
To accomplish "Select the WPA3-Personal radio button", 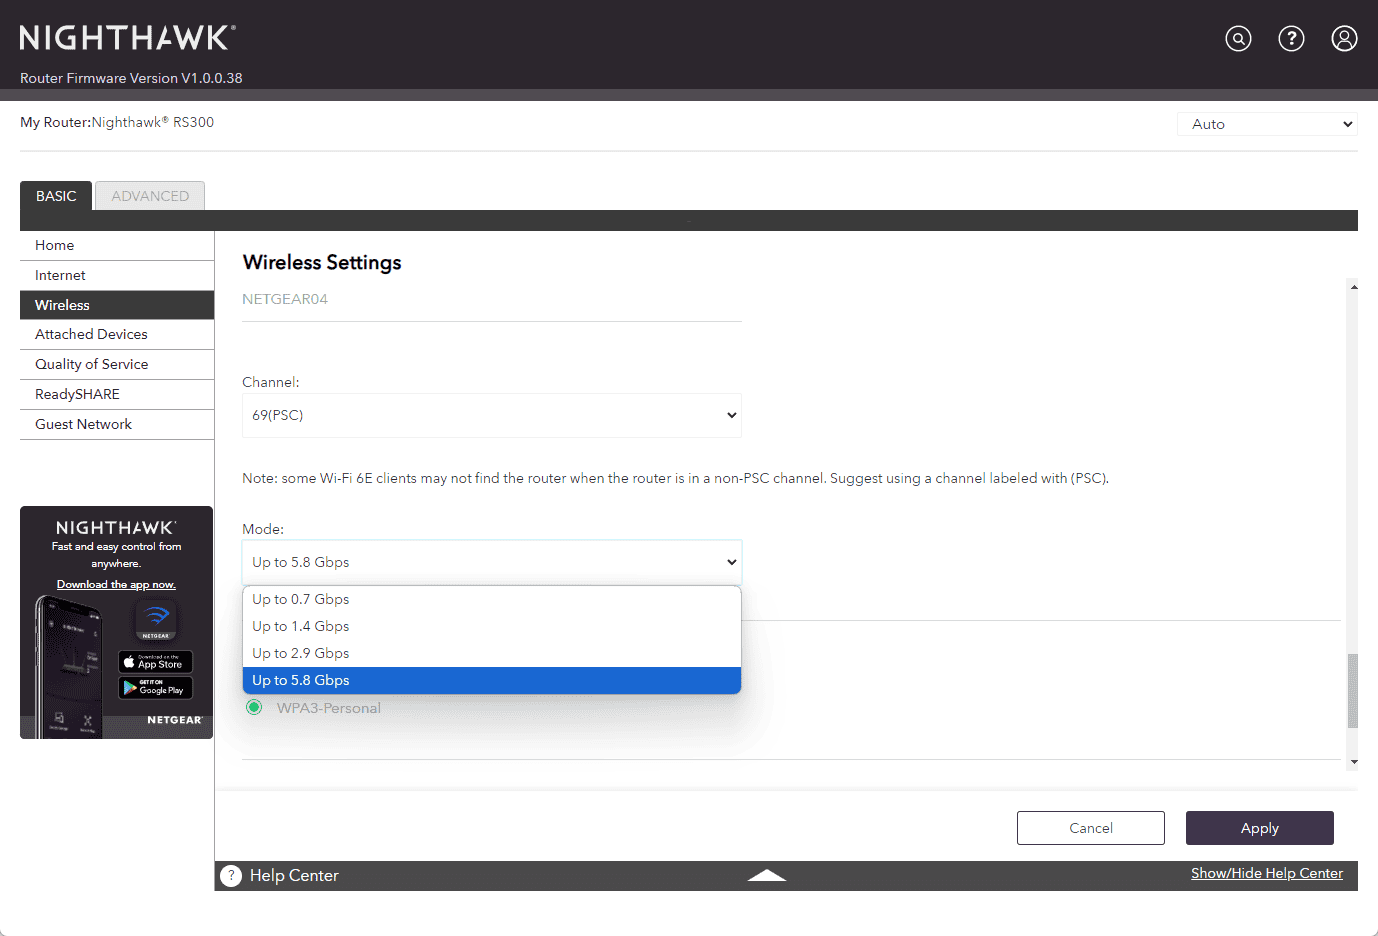I will (x=254, y=708).
